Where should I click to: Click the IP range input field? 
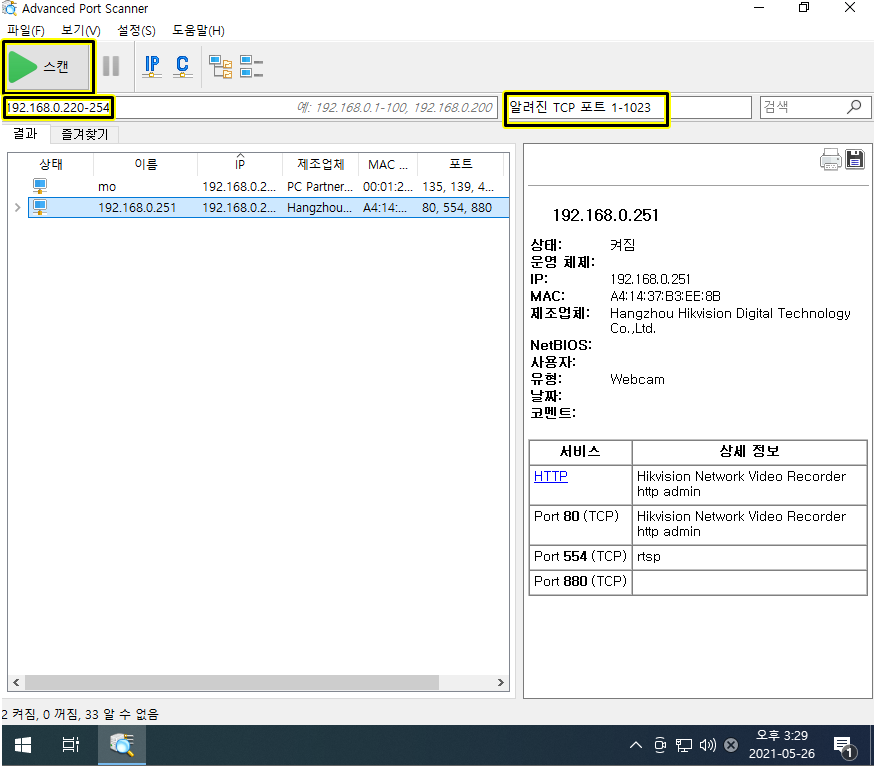point(249,107)
